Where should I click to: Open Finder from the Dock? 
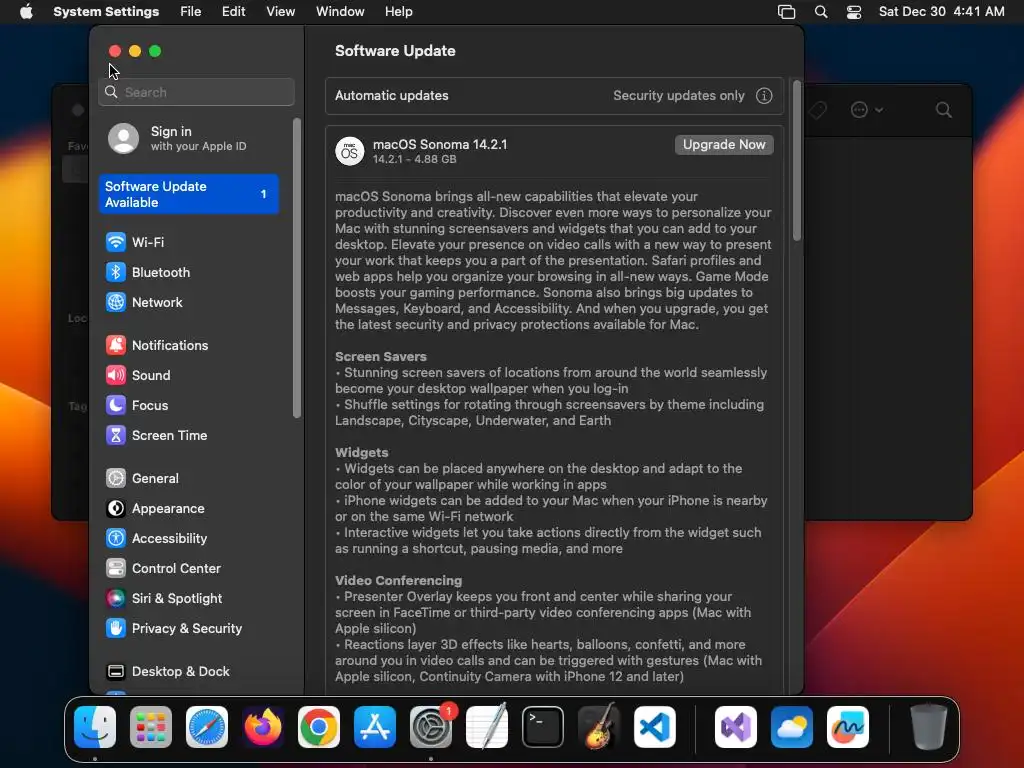pos(95,727)
